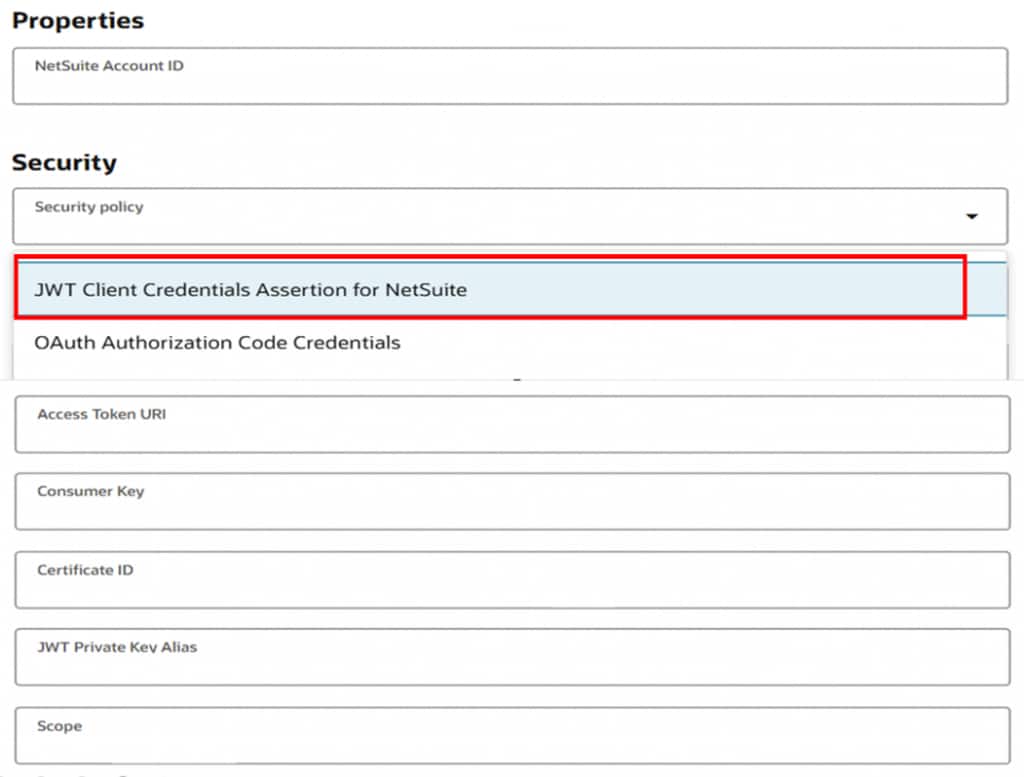The image size is (1024, 777).
Task: Click the "NetSuite Account ID" label text
Action: pos(109,66)
